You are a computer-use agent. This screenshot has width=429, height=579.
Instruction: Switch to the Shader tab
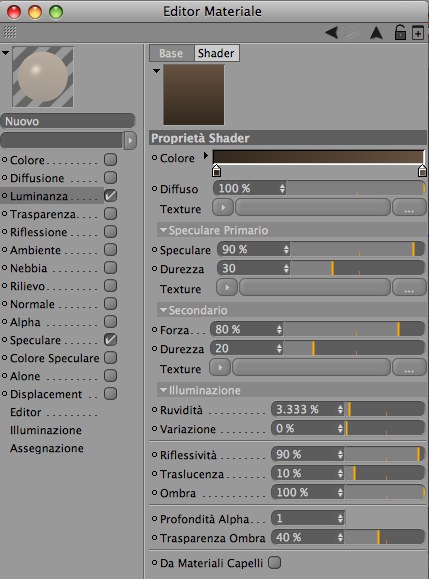[x=216, y=53]
